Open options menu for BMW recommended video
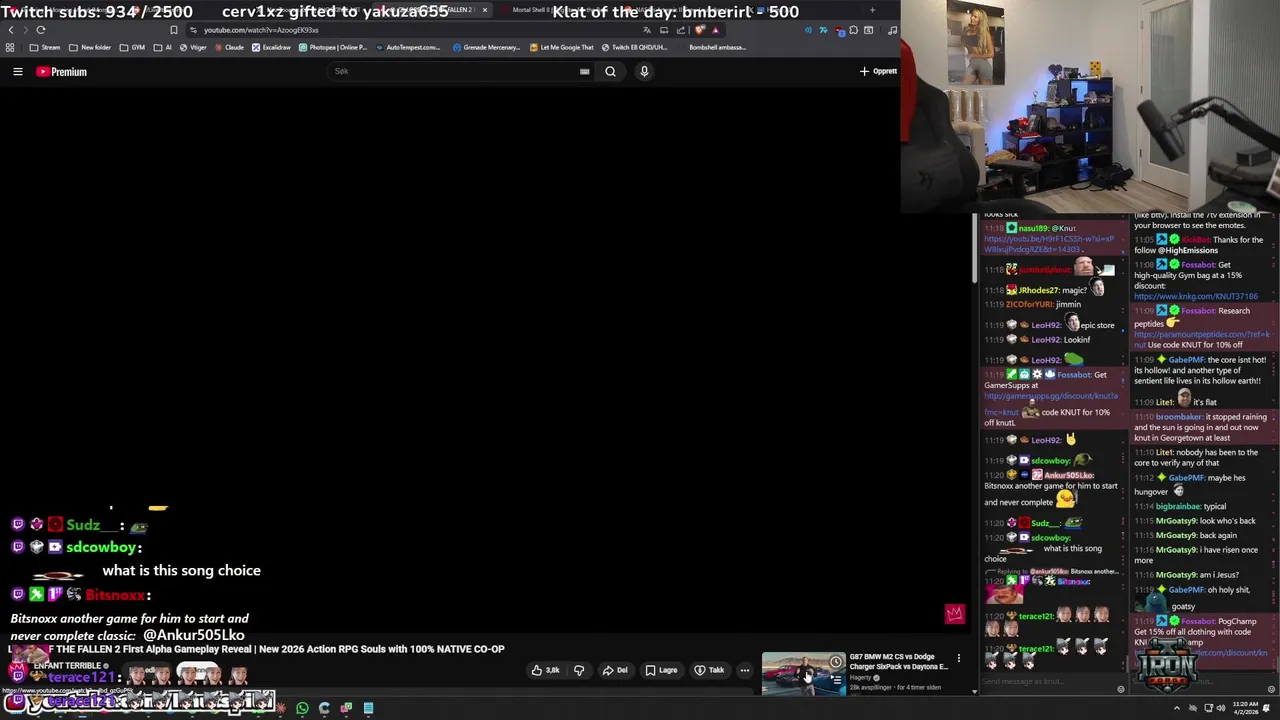This screenshot has width=1280, height=720. tap(958, 658)
